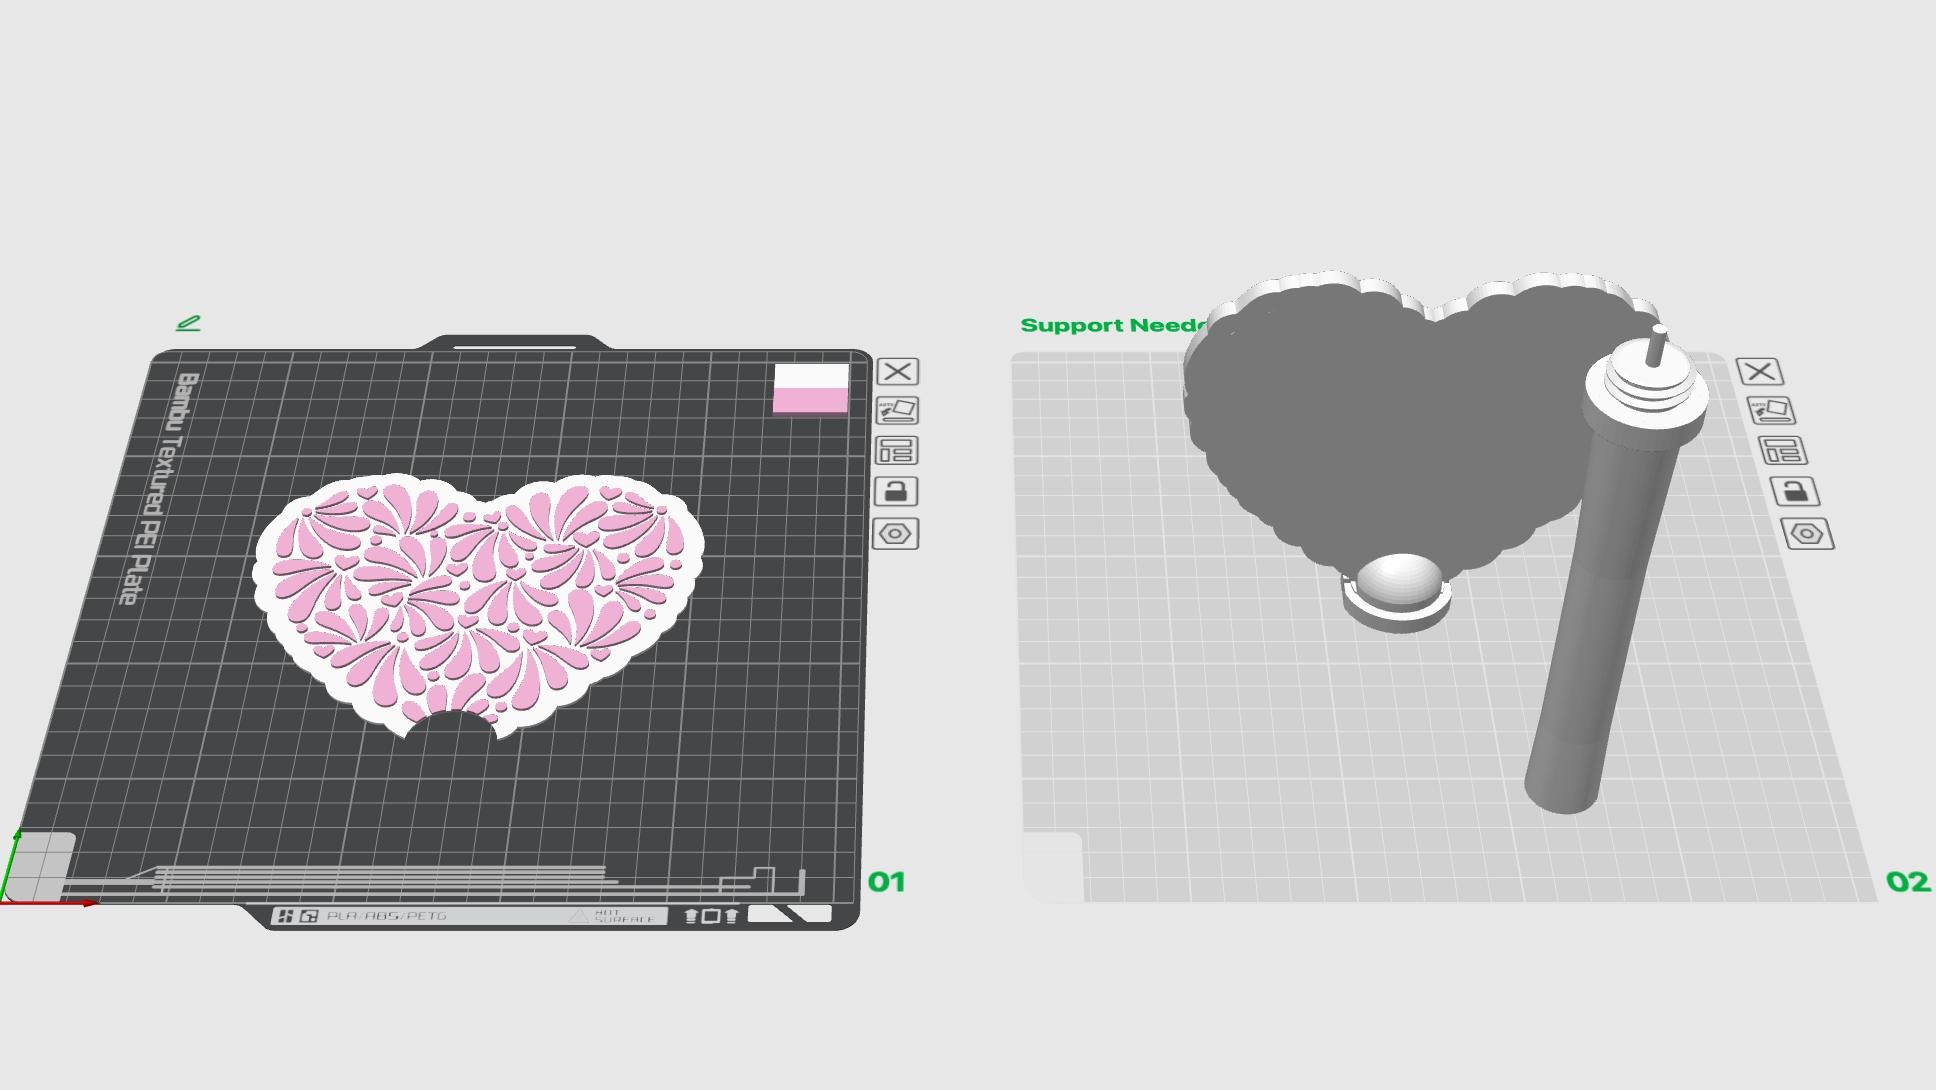The width and height of the screenshot is (1936, 1090).
Task: Select plate 02 number label
Action: 1907,882
